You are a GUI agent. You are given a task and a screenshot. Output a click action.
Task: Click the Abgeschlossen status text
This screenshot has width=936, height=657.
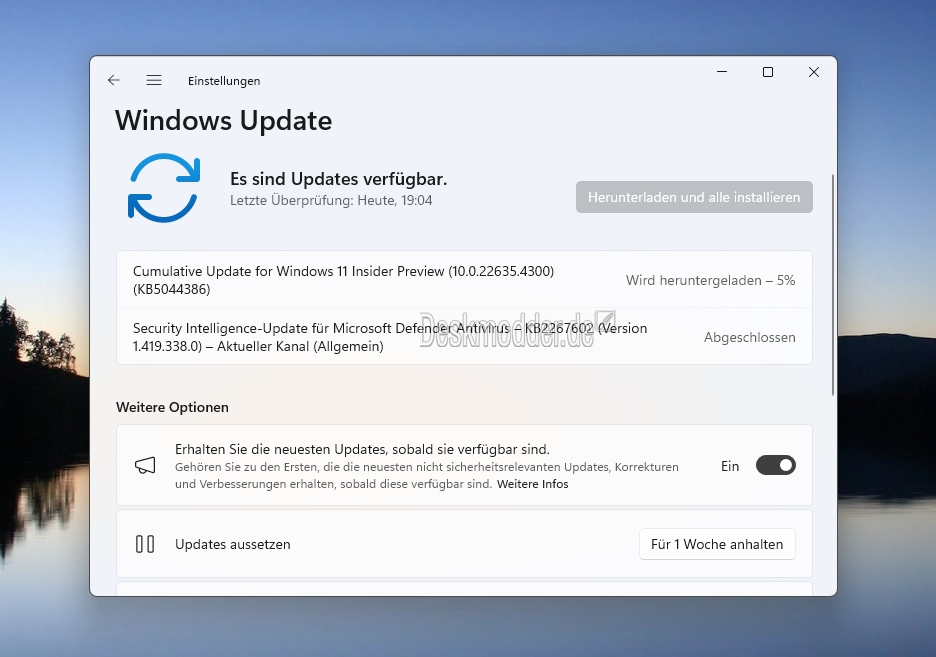[750, 337]
